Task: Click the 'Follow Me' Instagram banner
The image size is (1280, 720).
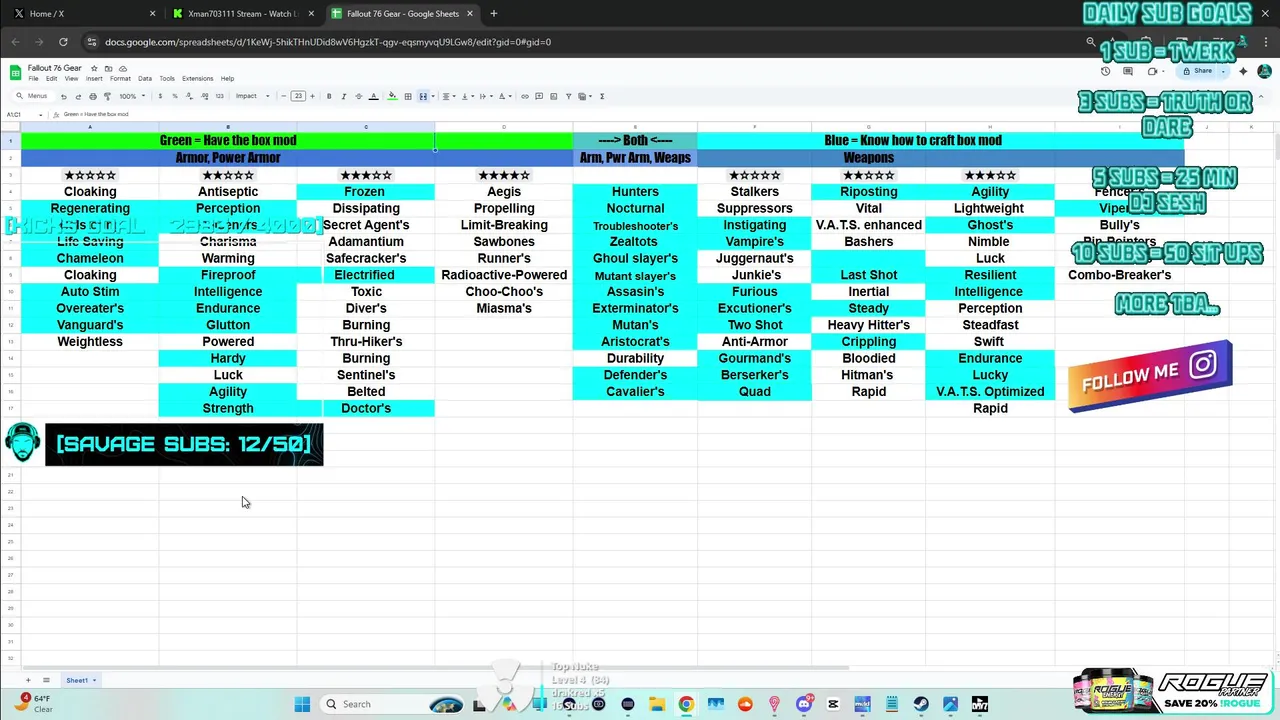Action: coord(1150,375)
